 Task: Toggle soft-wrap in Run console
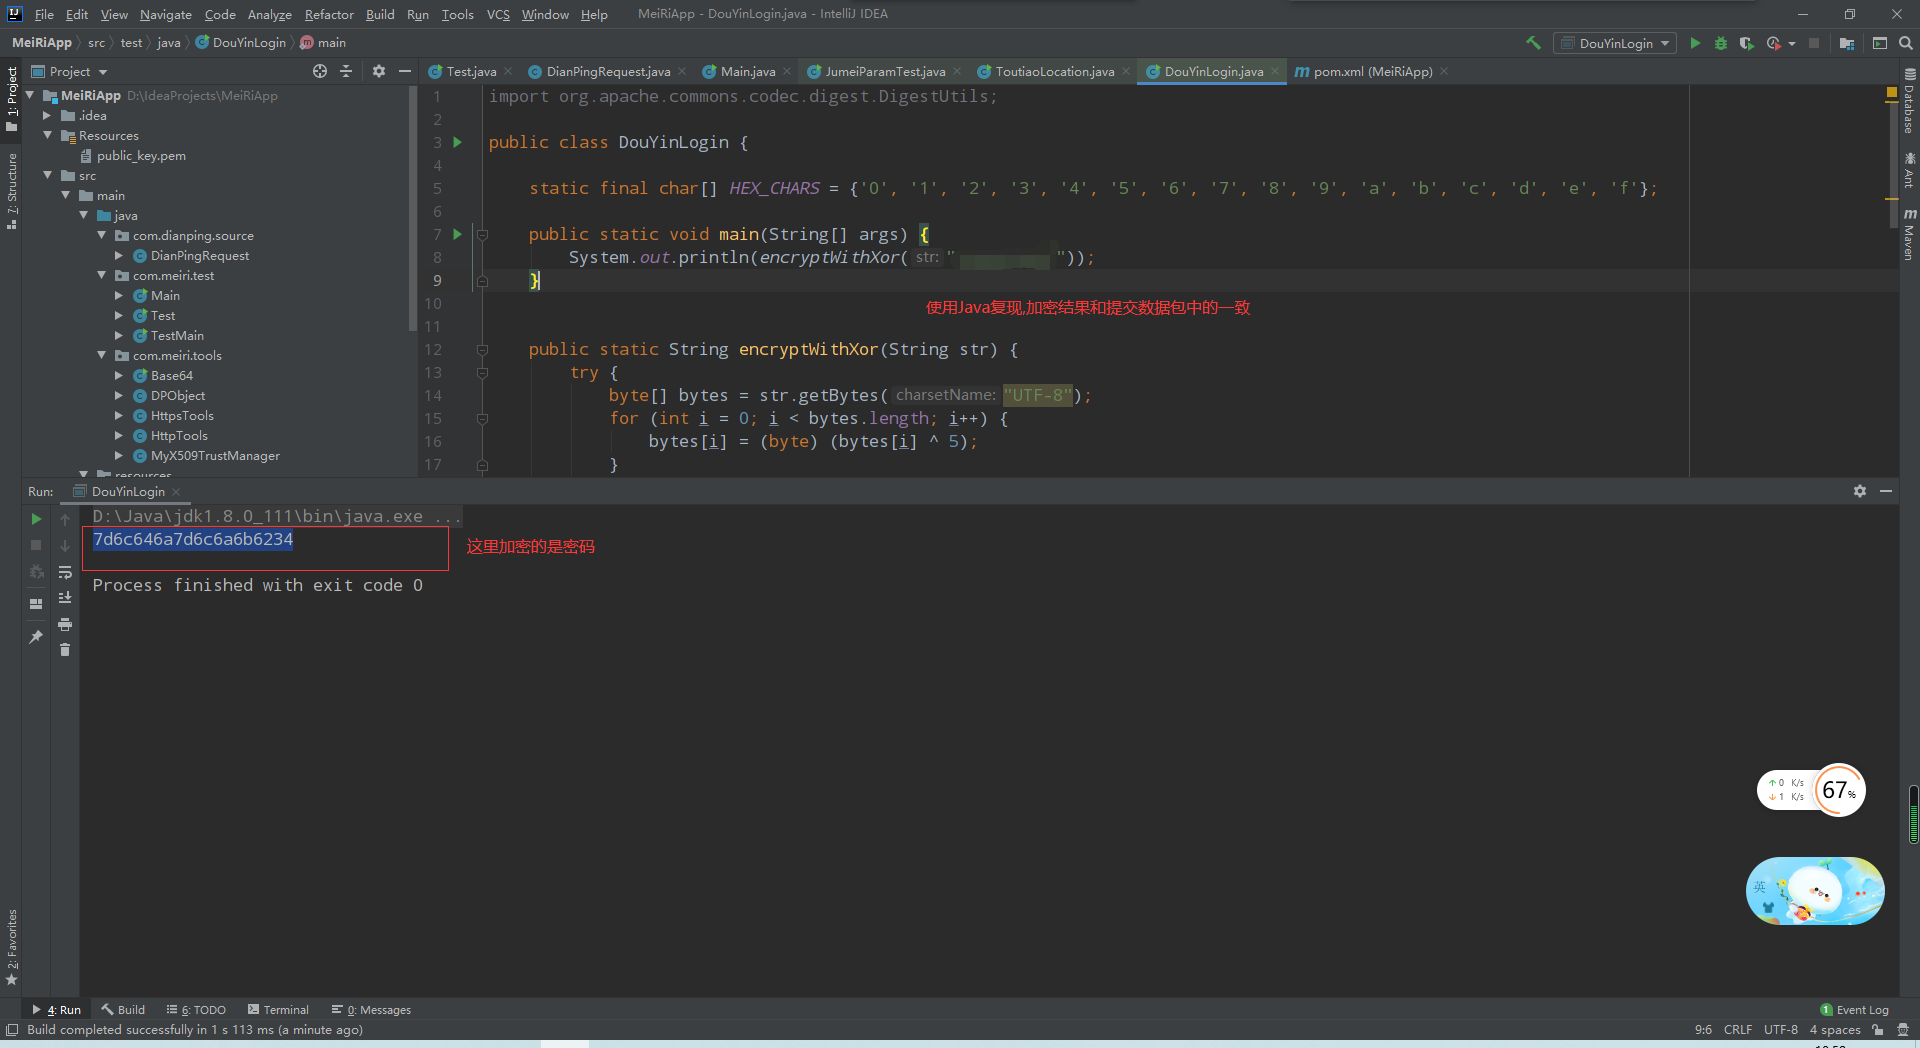coord(65,572)
